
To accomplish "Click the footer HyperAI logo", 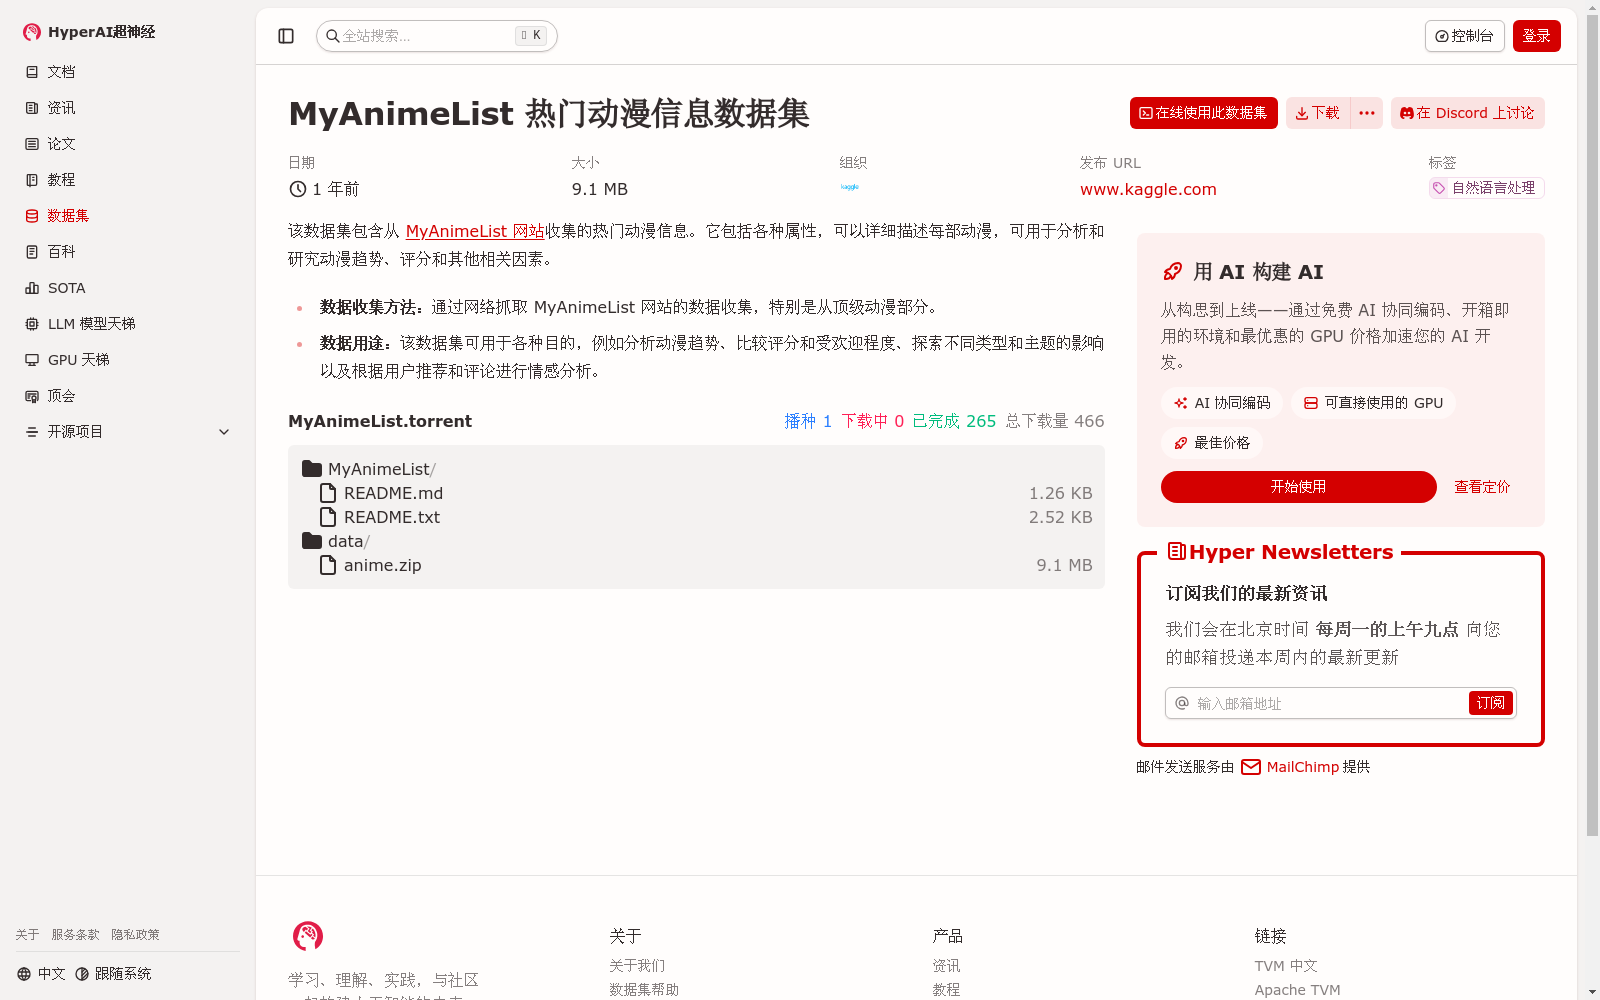I will tap(308, 936).
